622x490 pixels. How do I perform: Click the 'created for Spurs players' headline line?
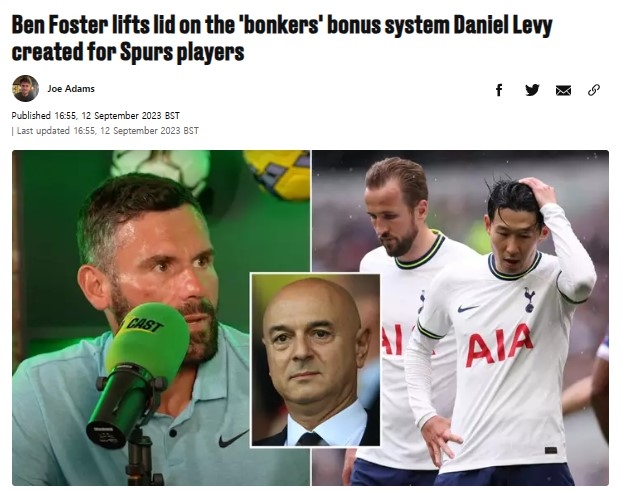[x=128, y=52]
